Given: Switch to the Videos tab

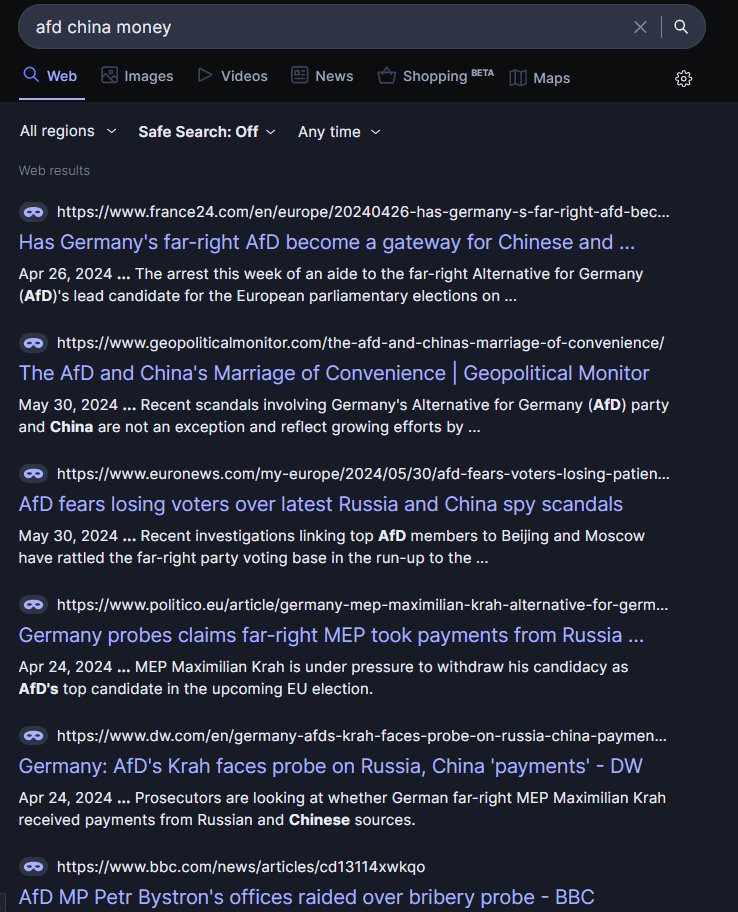Looking at the screenshot, I should pos(233,76).
